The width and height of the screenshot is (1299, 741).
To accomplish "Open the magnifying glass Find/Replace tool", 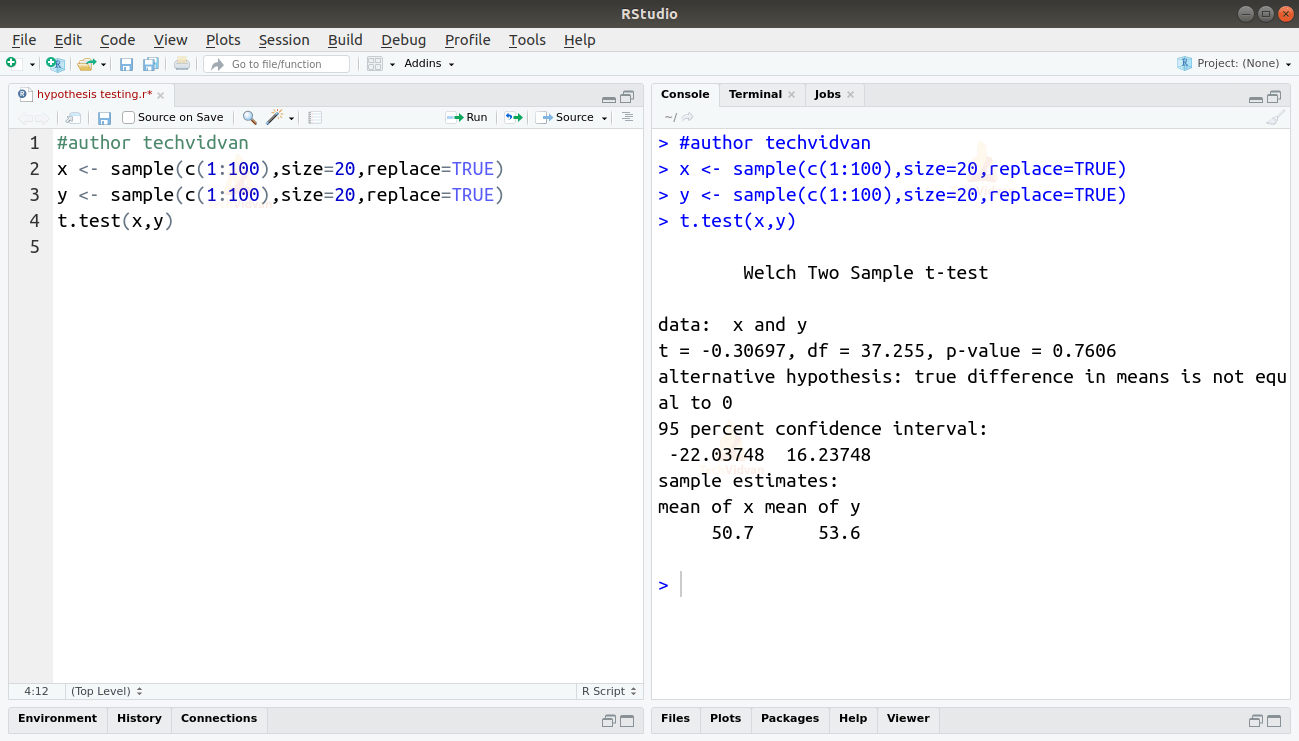I will coord(249,117).
